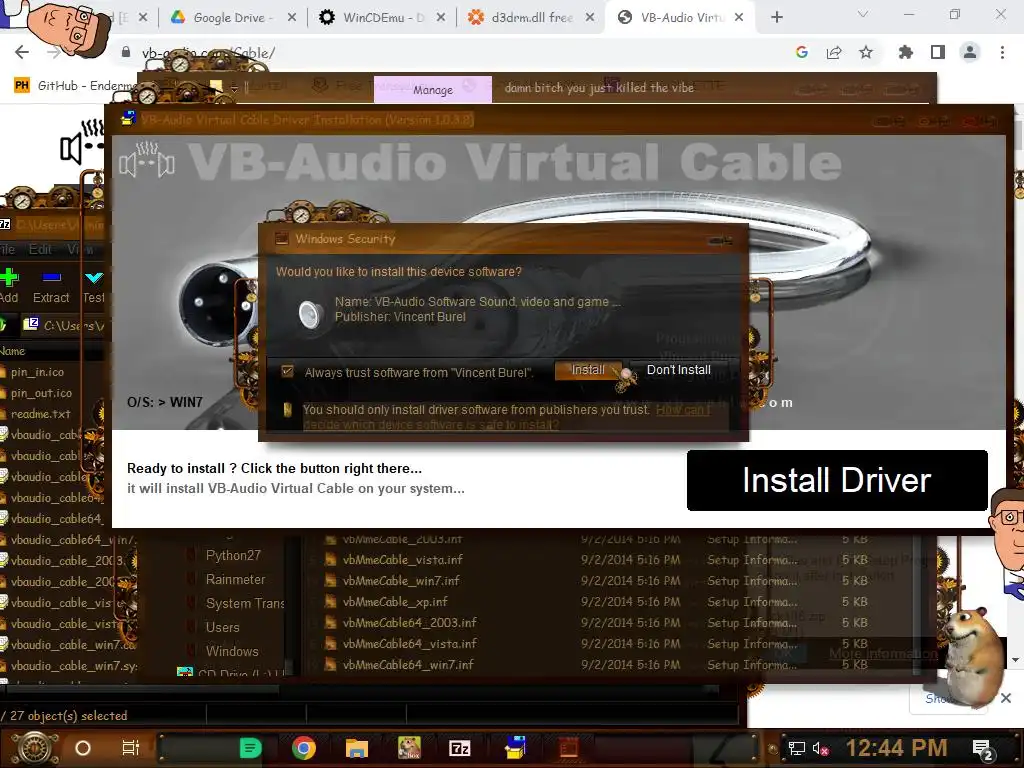Click Don't Install button

[x=679, y=370]
